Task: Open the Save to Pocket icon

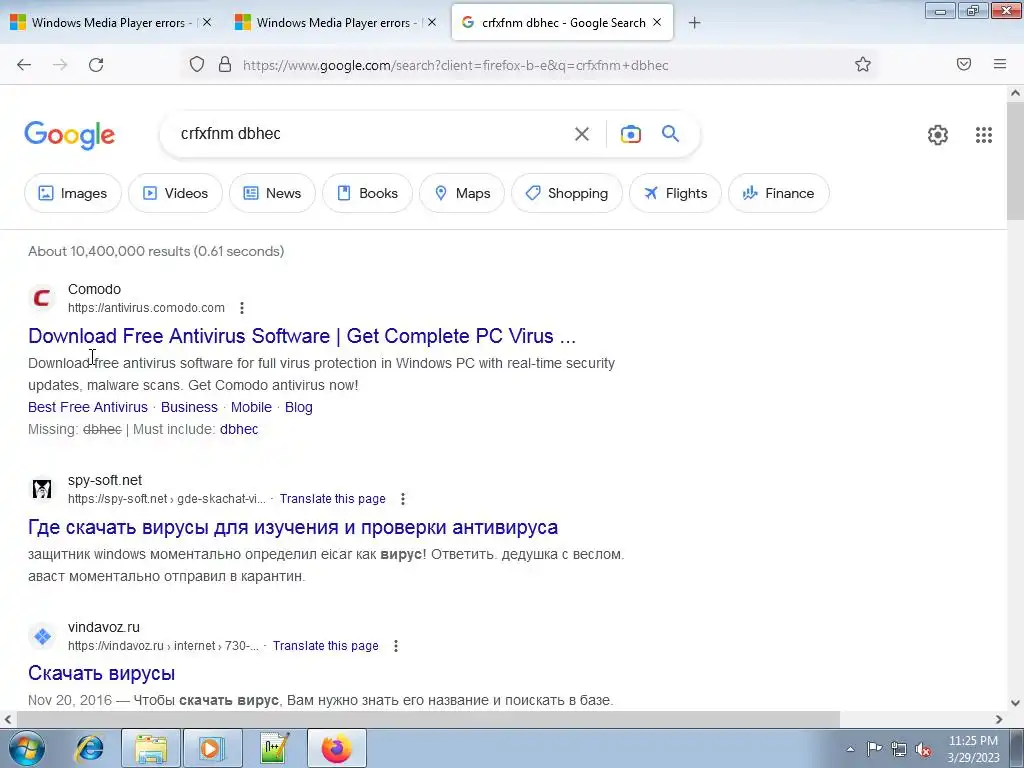Action: click(964, 64)
